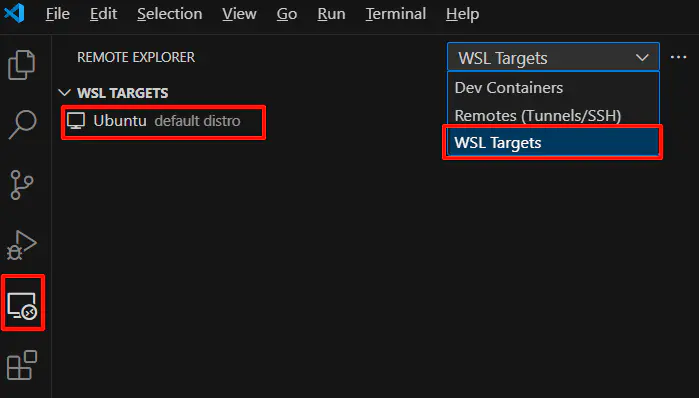Open the Selection menu
The image size is (699, 398).
coord(169,14)
